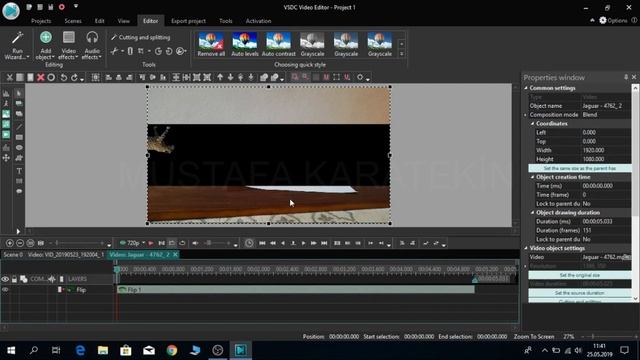Pin the Properties window
640x360 pixels.
[626, 77]
